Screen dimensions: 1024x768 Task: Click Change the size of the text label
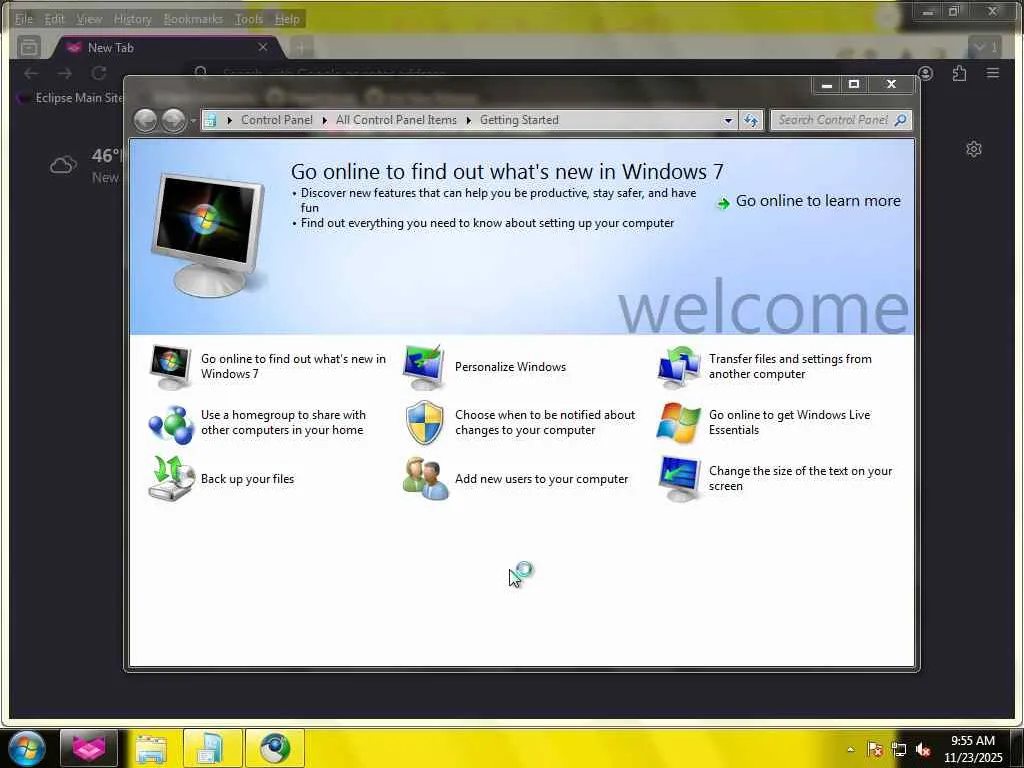pyautogui.click(x=800, y=479)
